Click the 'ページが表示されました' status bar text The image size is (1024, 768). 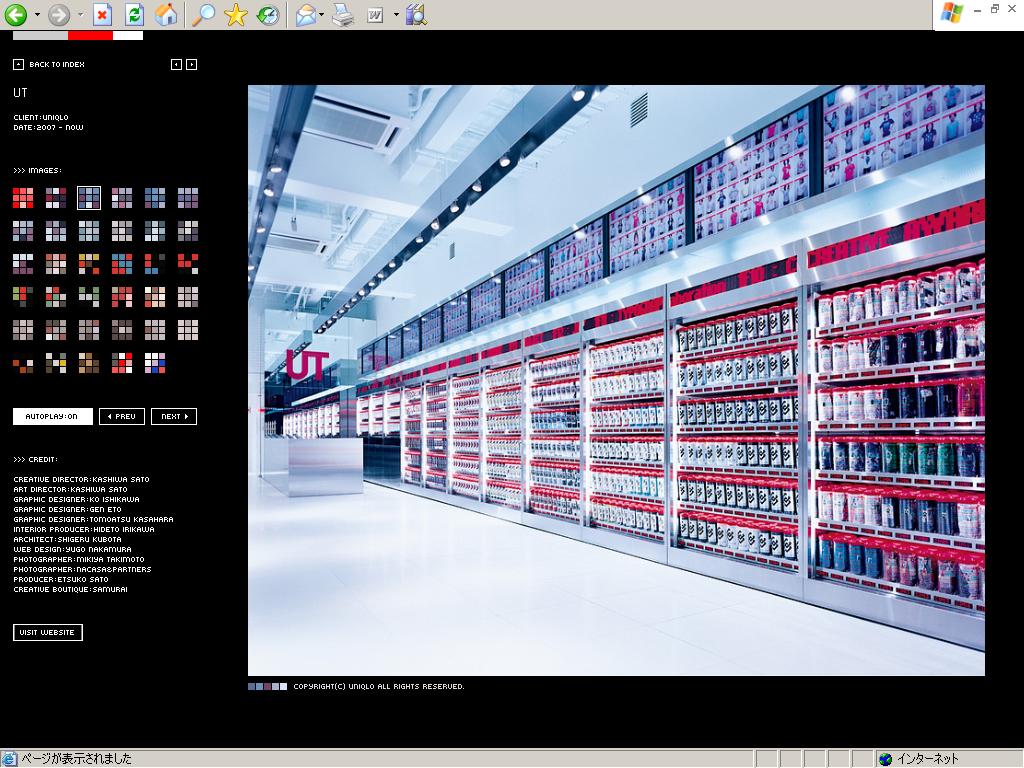76,759
